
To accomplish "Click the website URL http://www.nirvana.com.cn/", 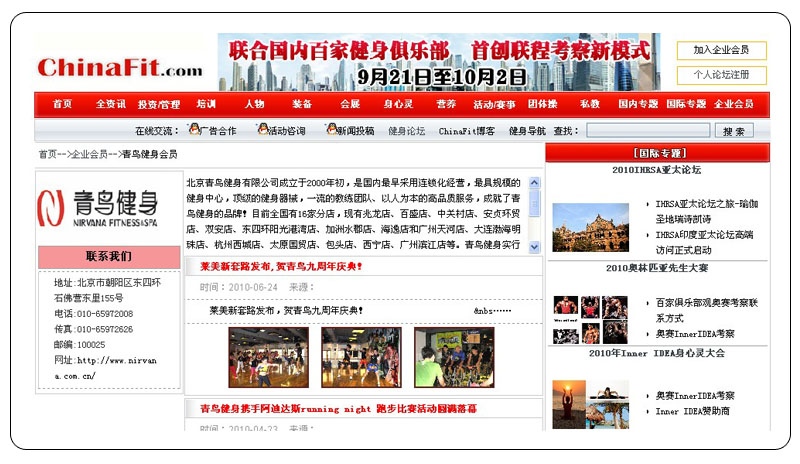I will 106,368.
